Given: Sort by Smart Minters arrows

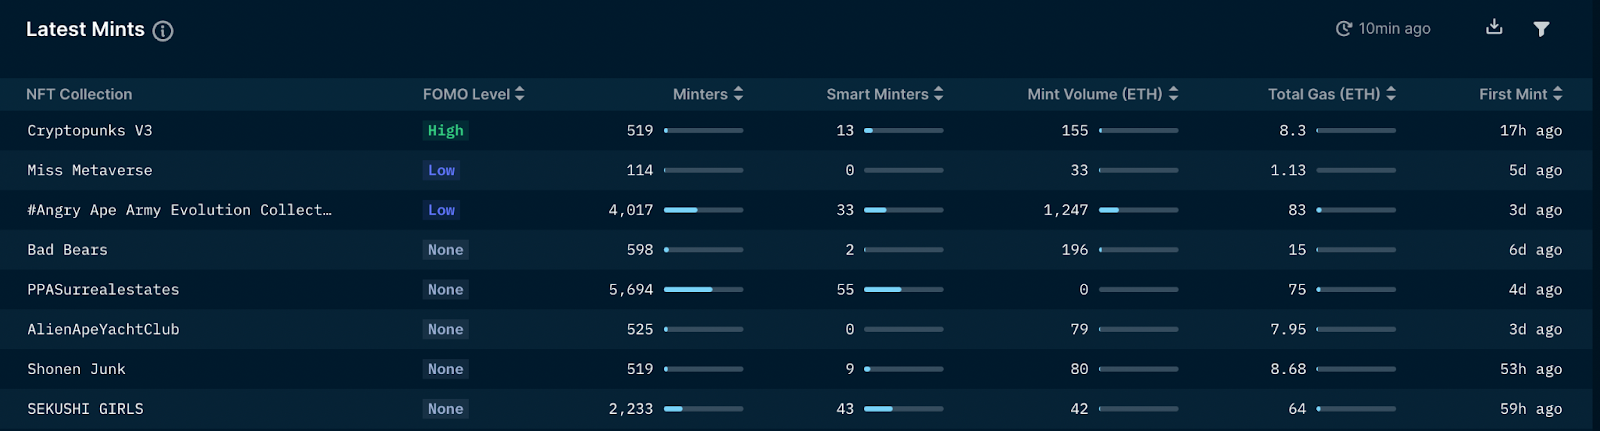Looking at the screenshot, I should point(938,94).
